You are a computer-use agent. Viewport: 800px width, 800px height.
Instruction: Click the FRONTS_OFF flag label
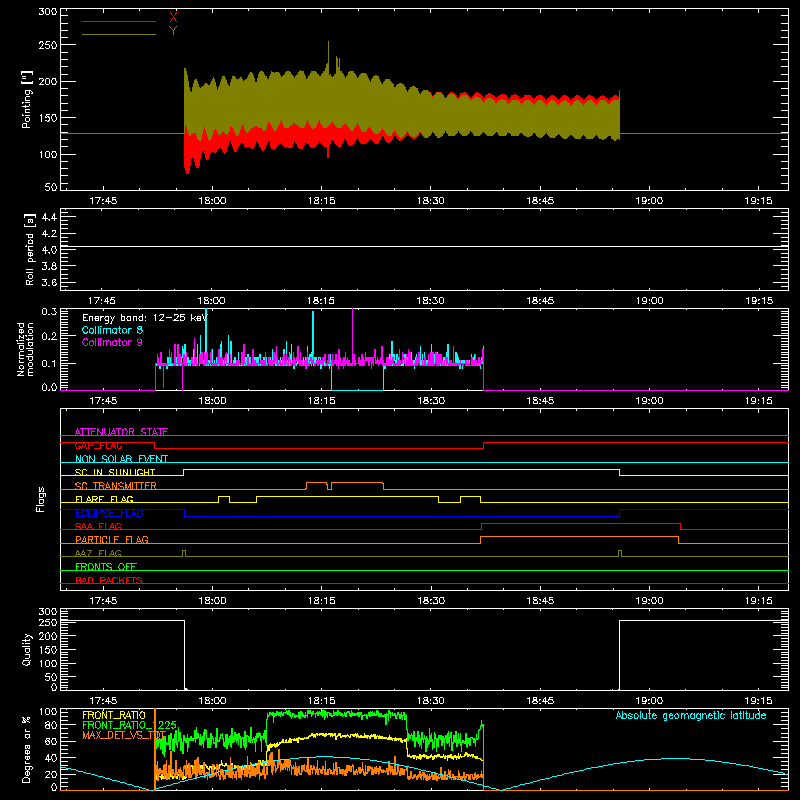[106, 566]
